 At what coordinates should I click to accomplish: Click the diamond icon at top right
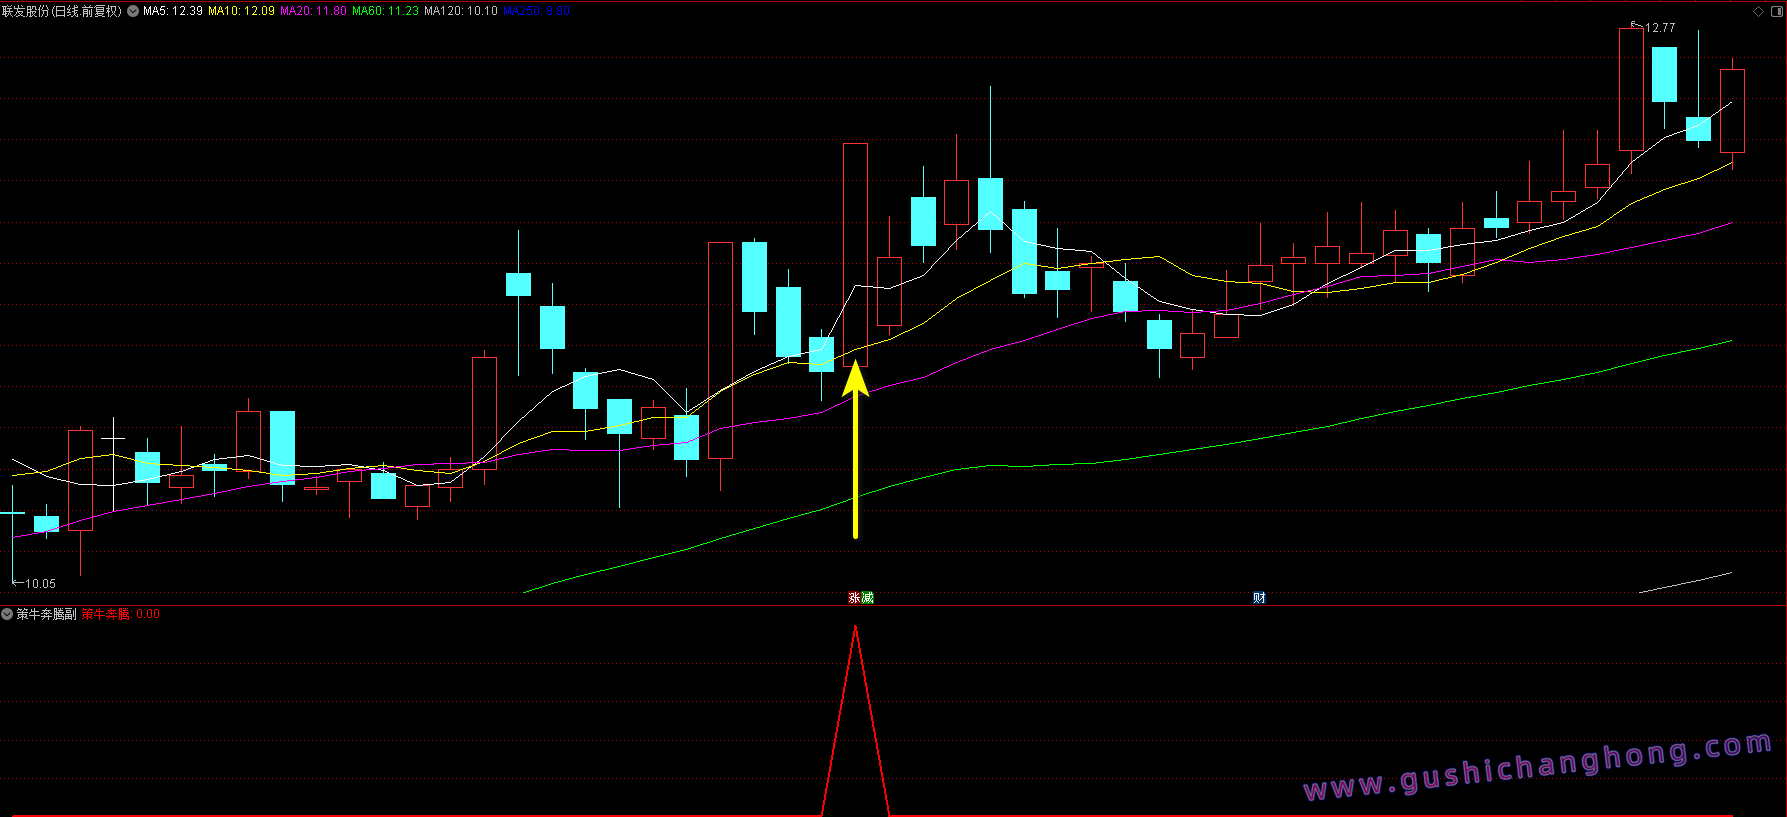1759,11
